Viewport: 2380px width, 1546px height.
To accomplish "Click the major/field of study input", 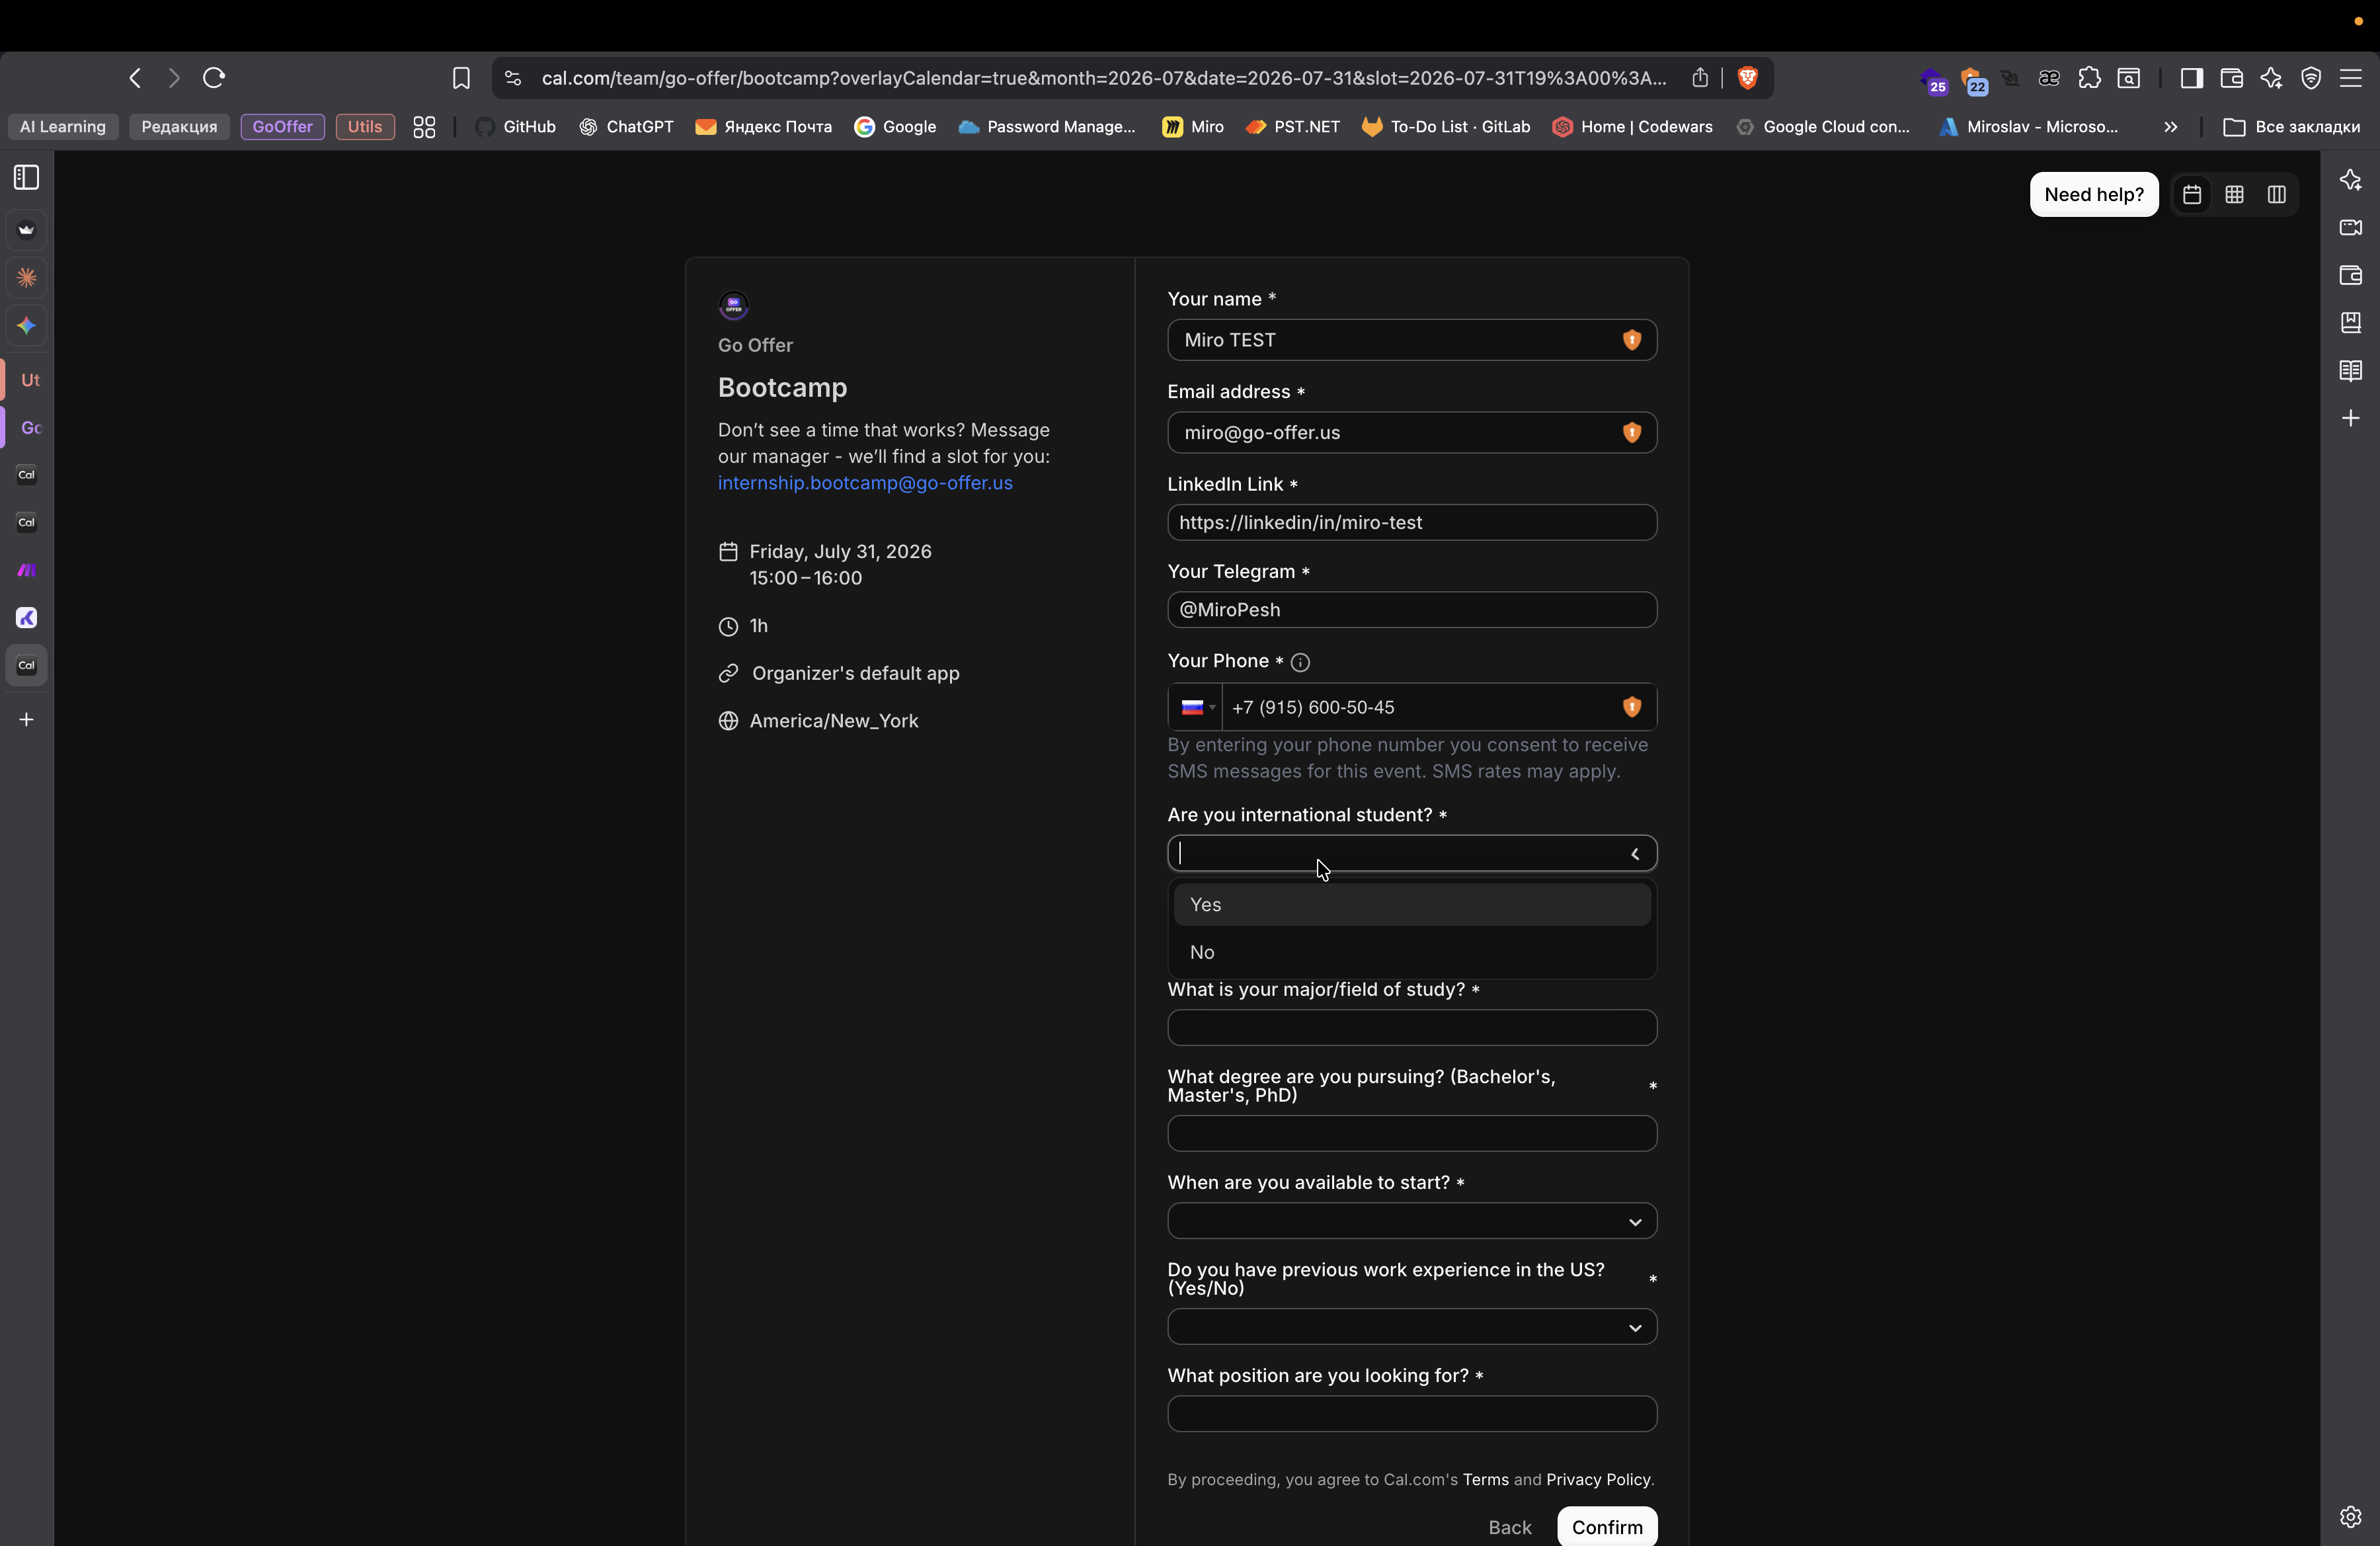I will pos(1411,1028).
